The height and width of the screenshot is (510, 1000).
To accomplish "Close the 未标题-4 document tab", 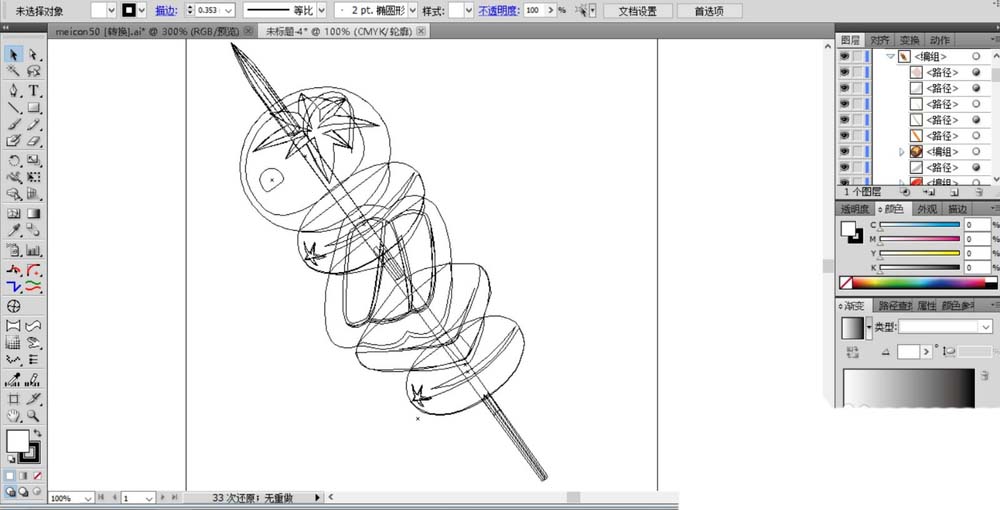I will 421,31.
